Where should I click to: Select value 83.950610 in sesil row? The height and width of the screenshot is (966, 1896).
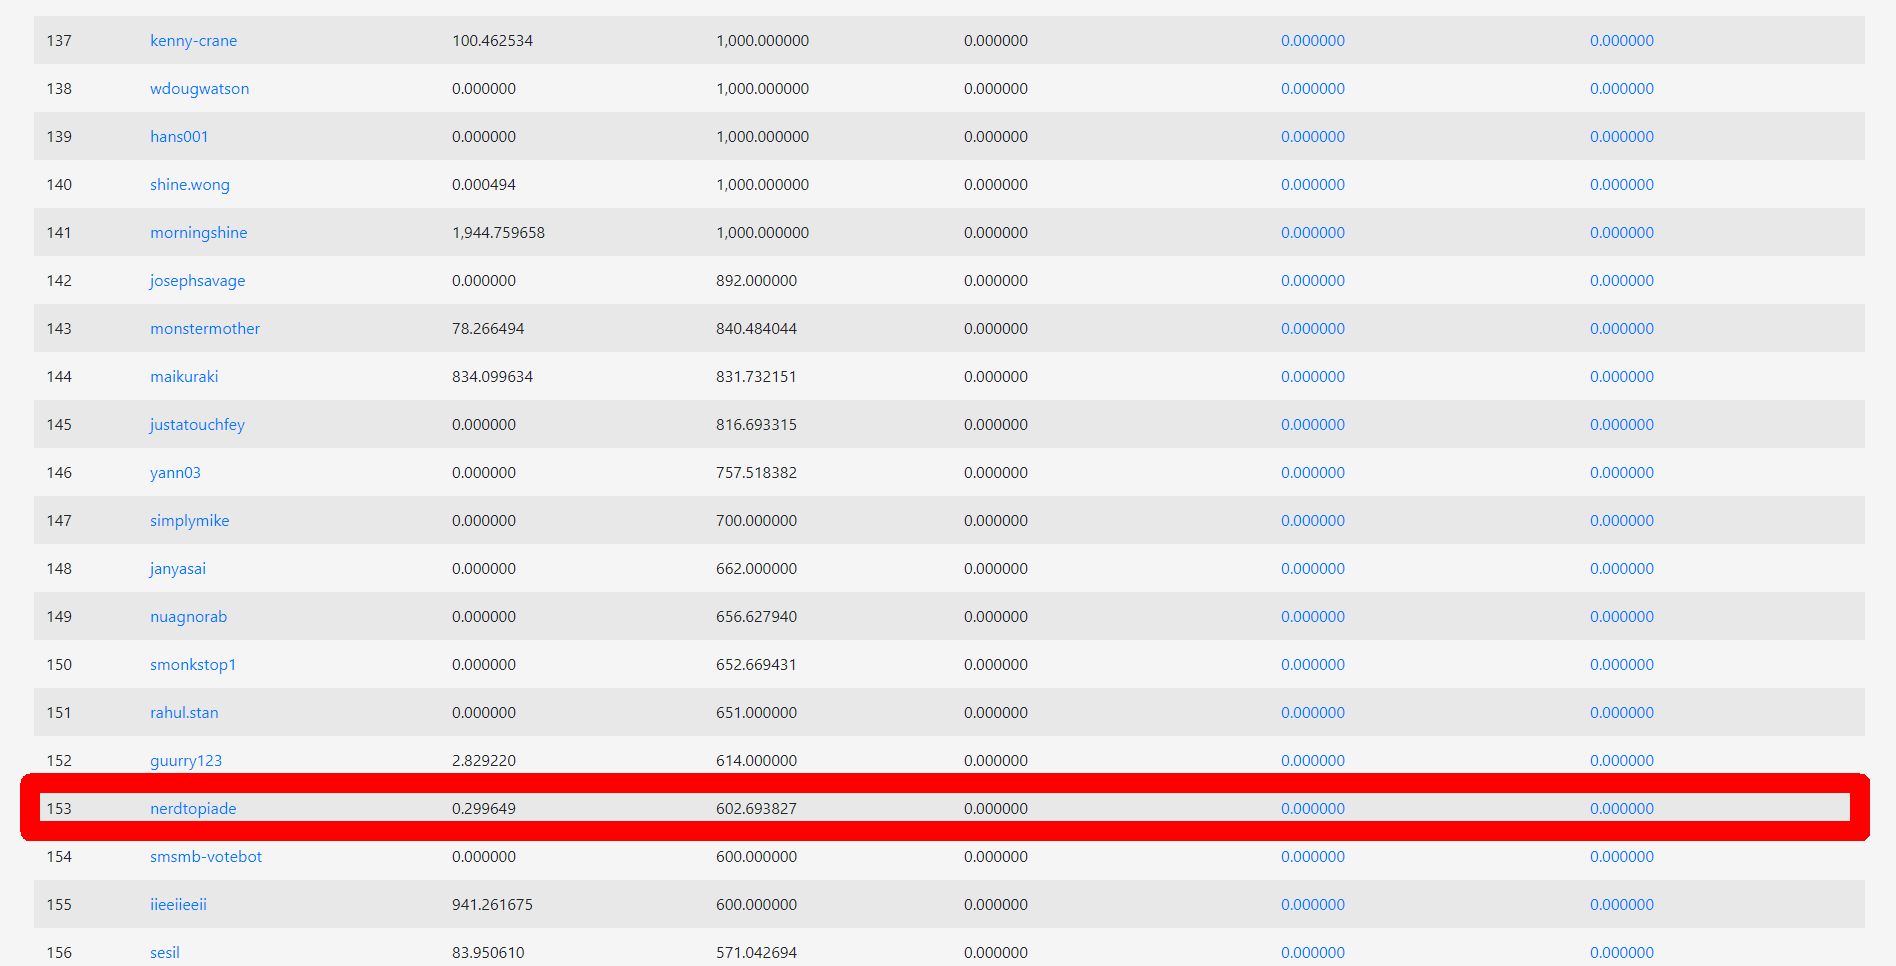click(x=488, y=953)
